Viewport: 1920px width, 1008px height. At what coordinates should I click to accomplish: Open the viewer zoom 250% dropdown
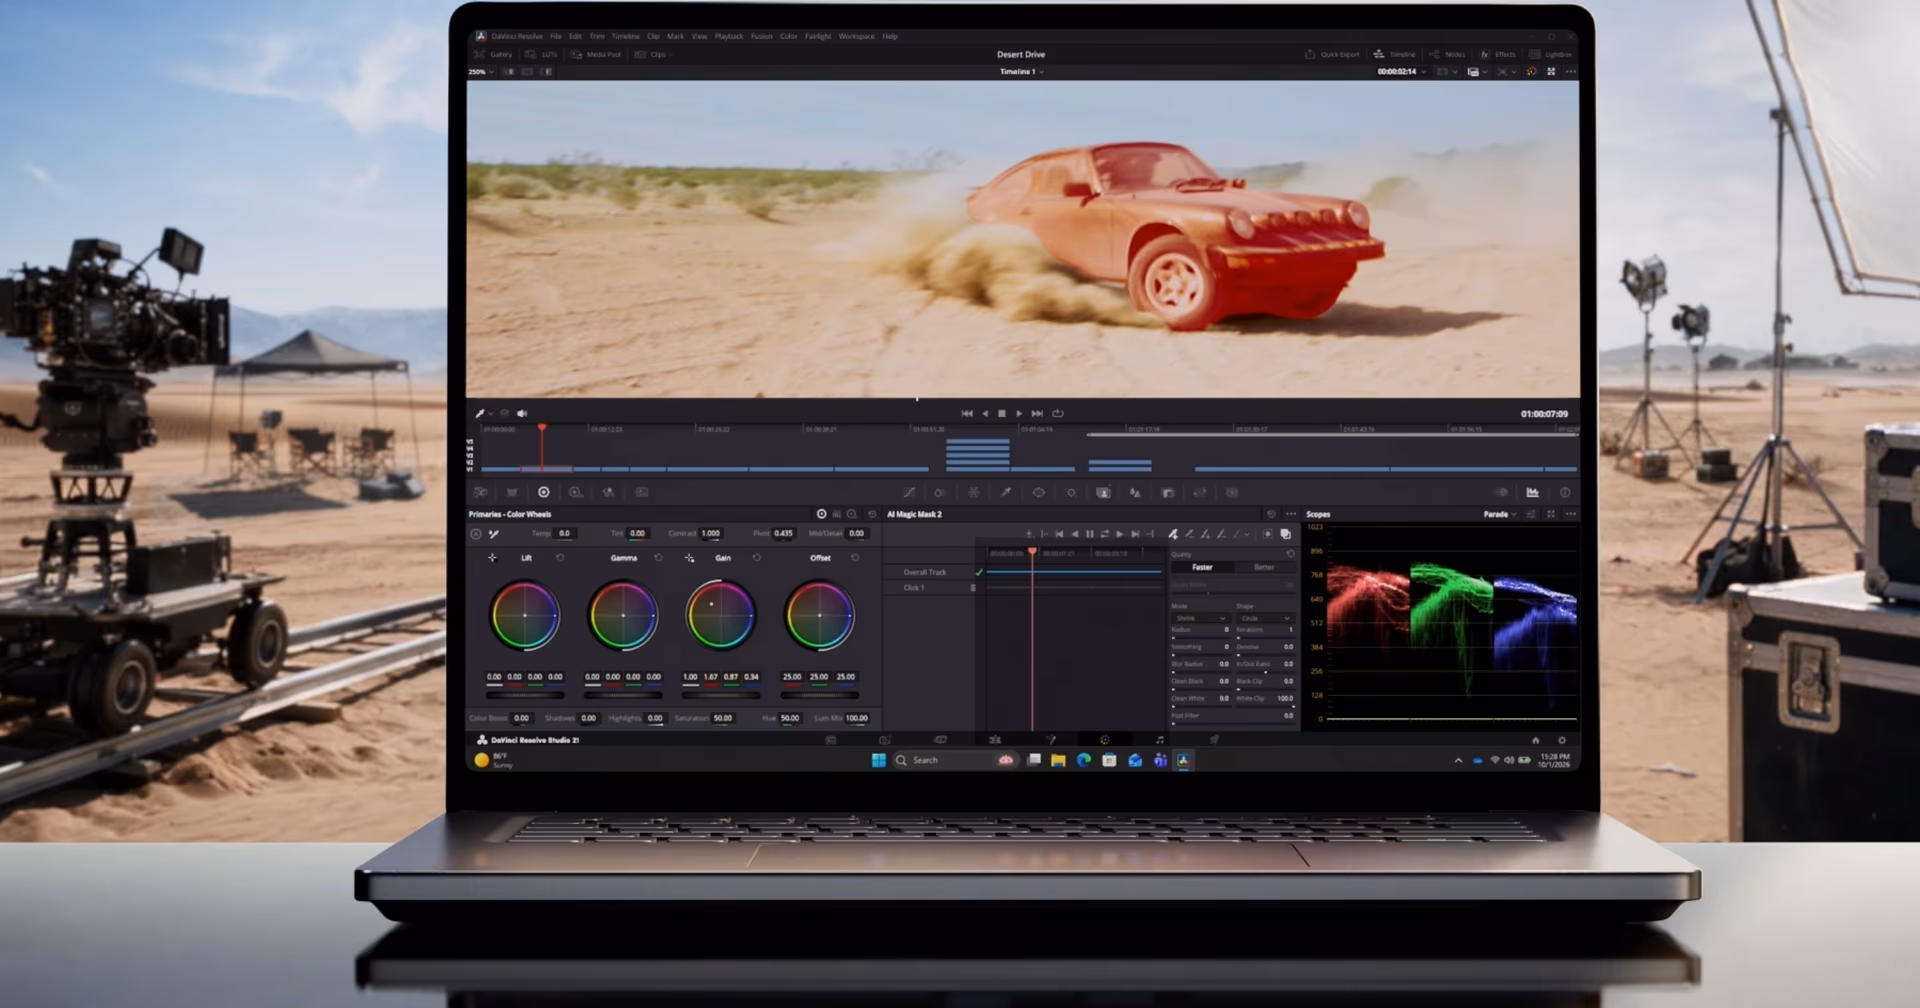point(481,72)
